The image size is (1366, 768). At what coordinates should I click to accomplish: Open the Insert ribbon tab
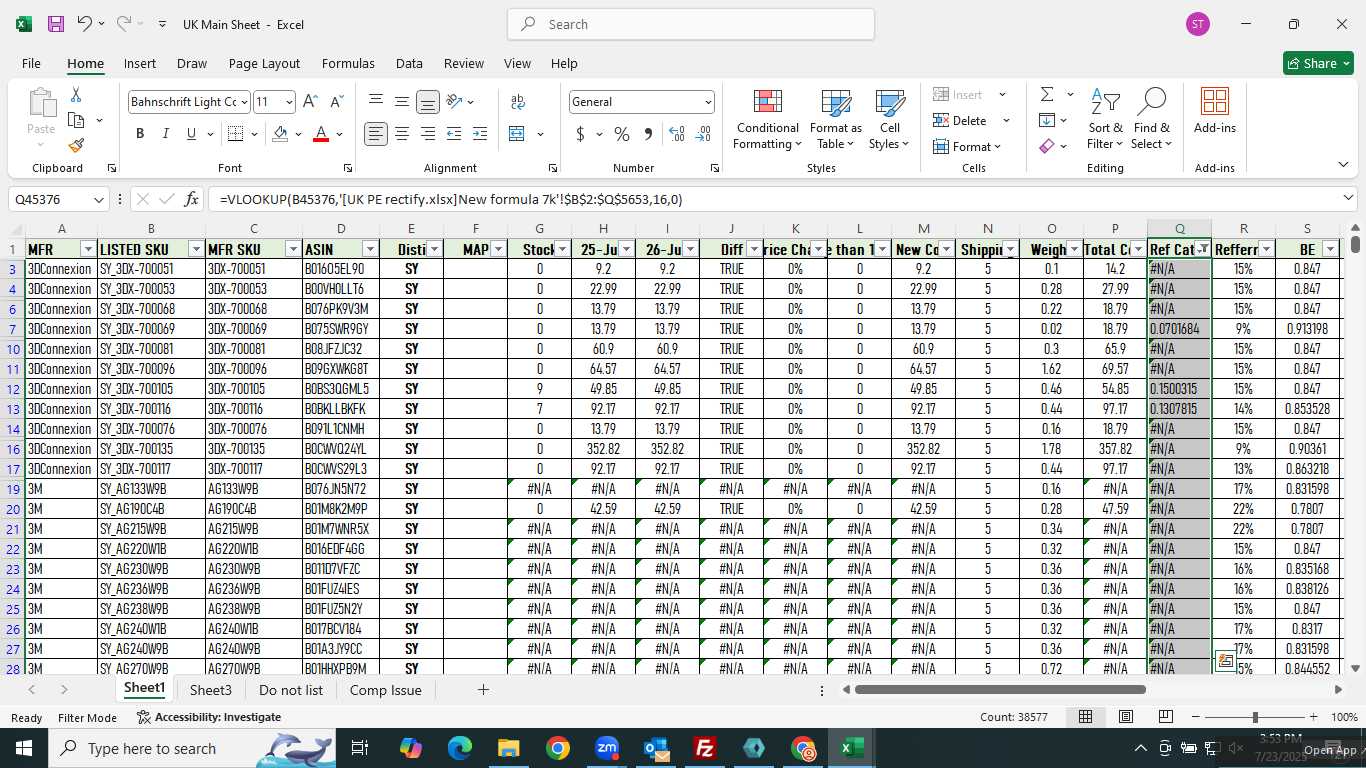tap(140, 63)
